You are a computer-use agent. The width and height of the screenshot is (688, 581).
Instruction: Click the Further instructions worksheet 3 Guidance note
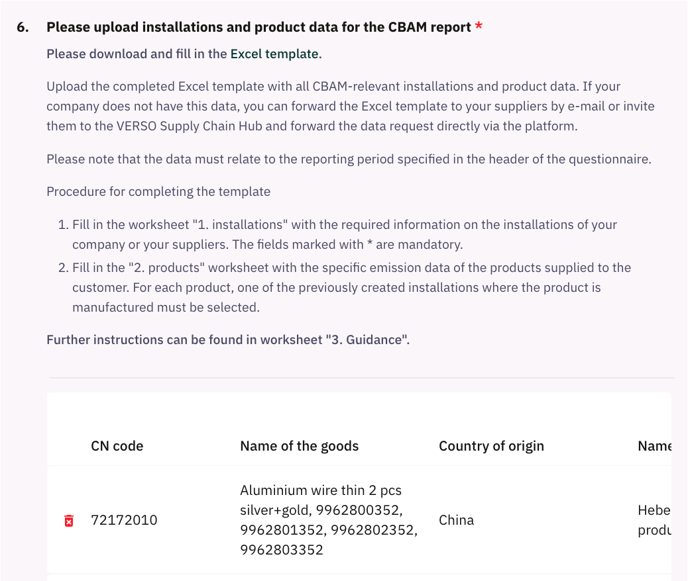point(228,340)
